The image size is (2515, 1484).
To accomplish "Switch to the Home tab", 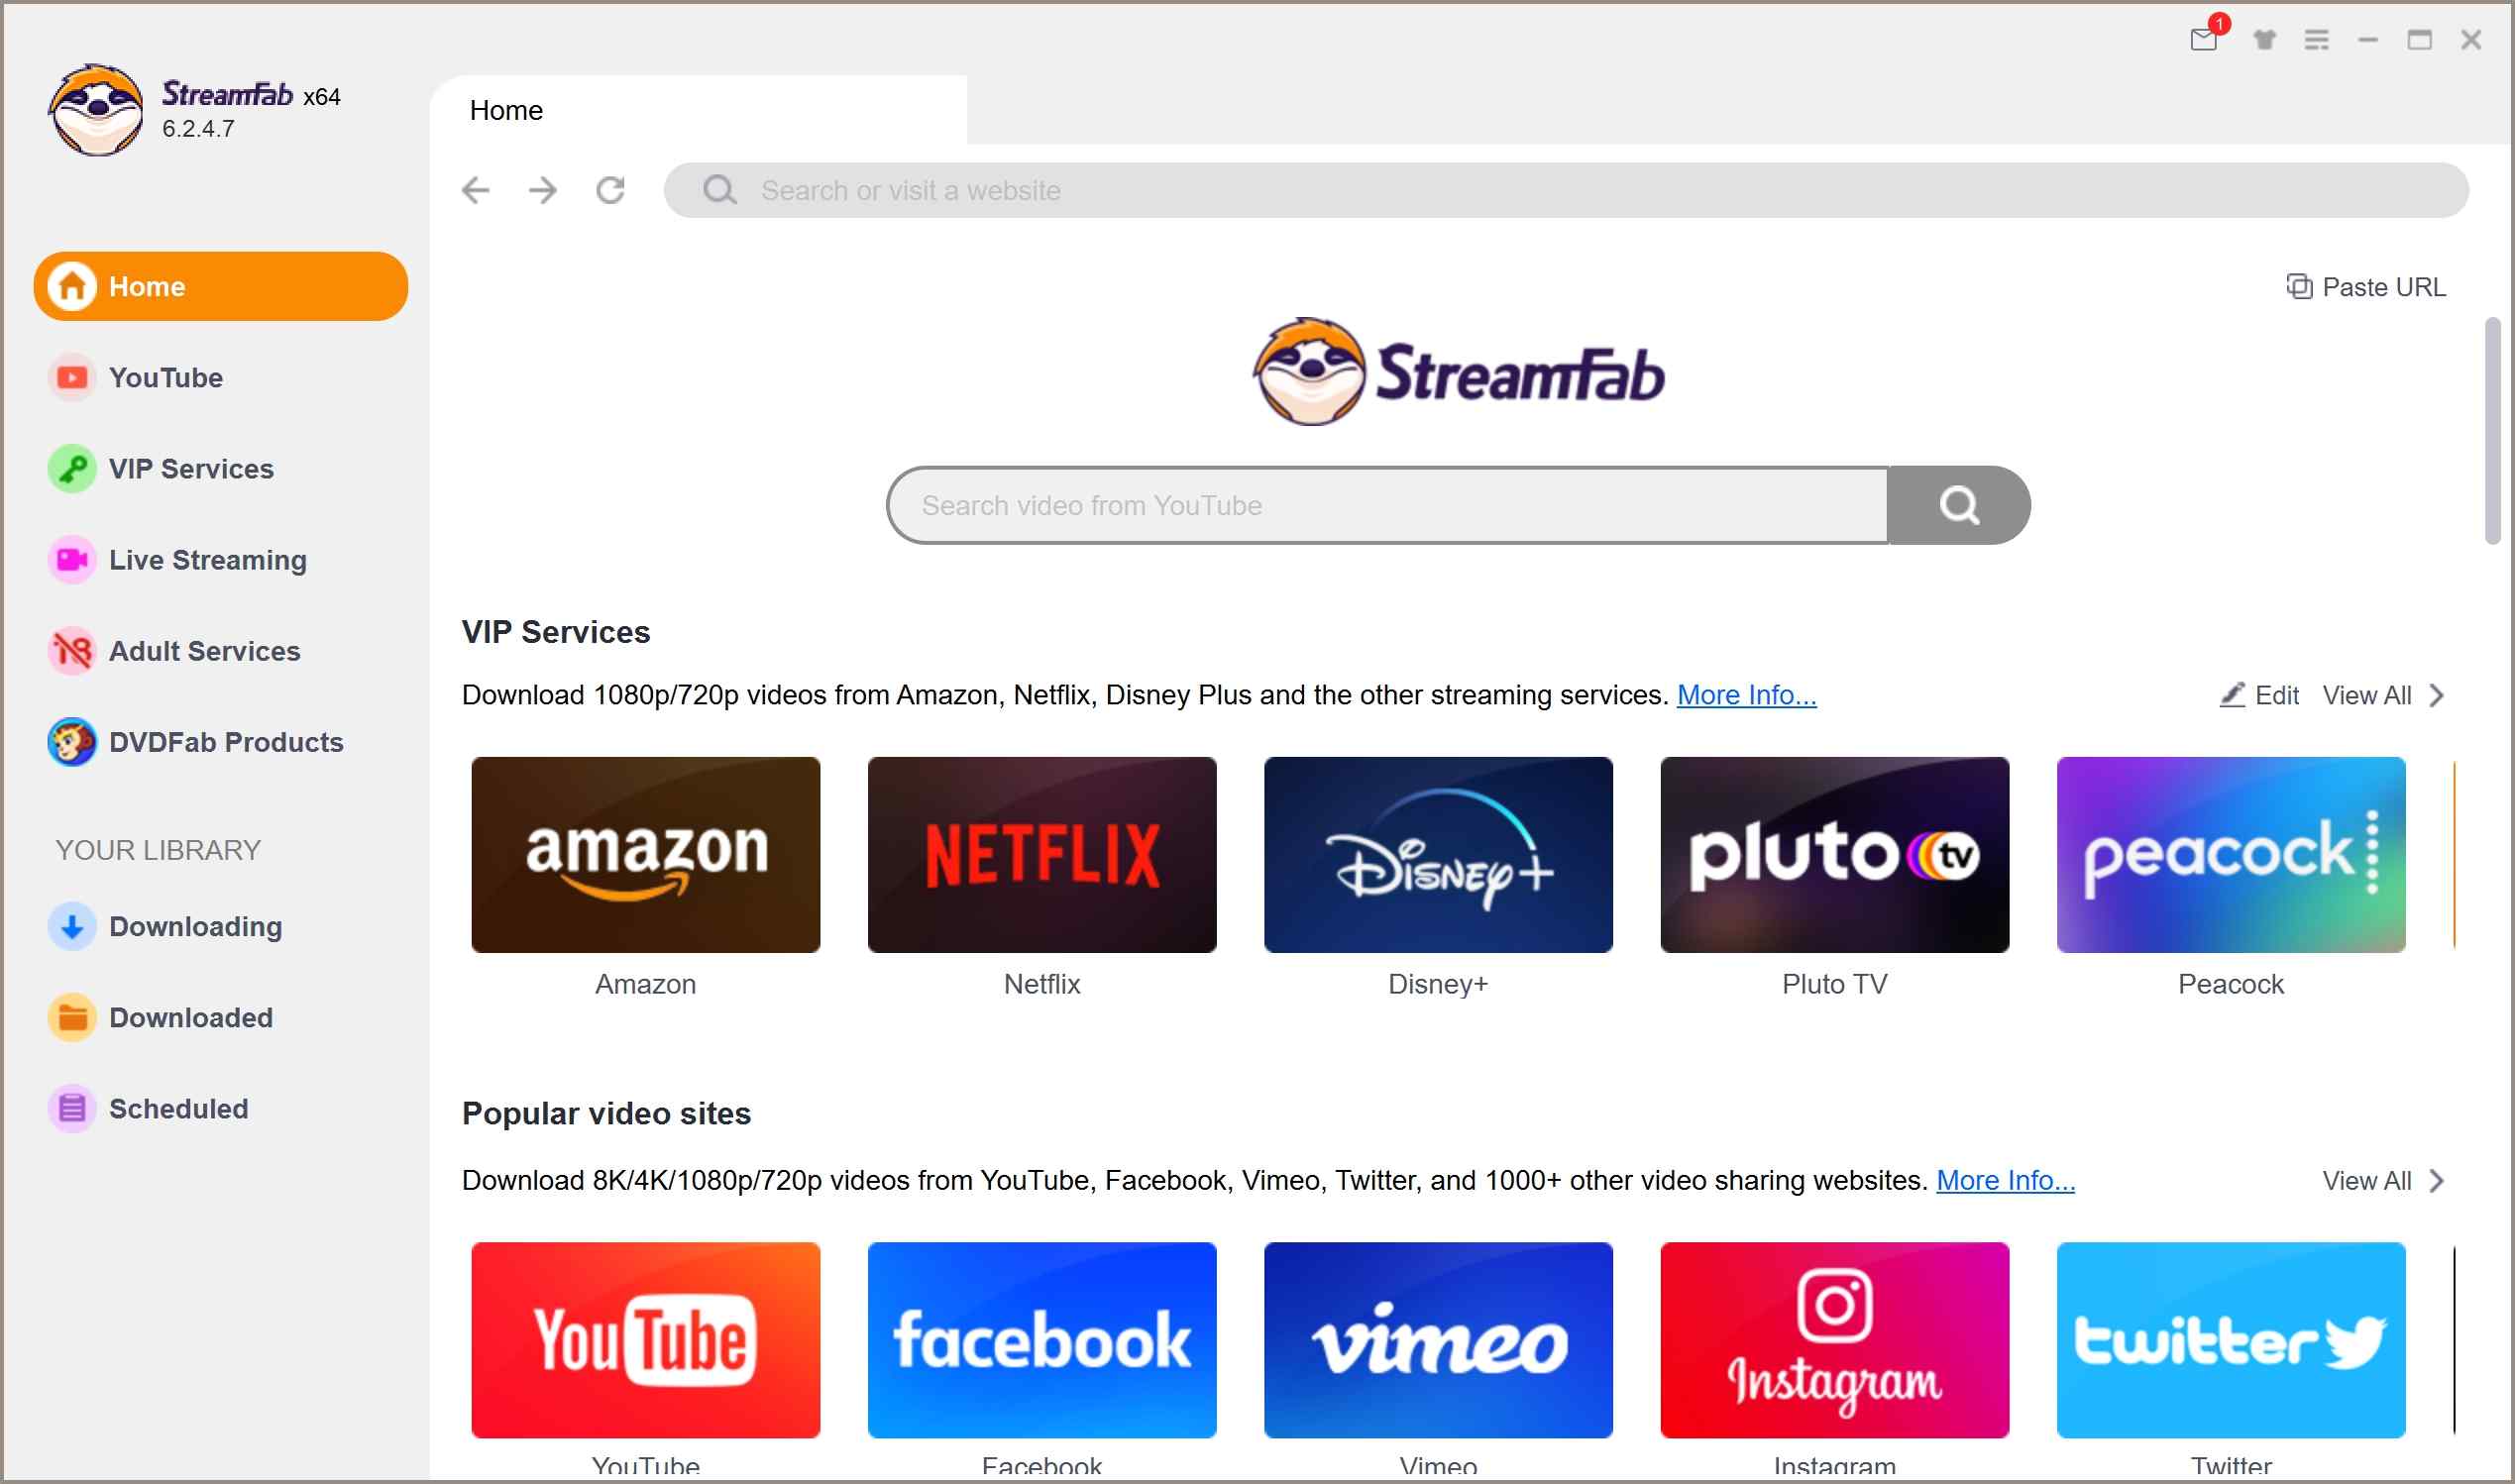I will (699, 110).
